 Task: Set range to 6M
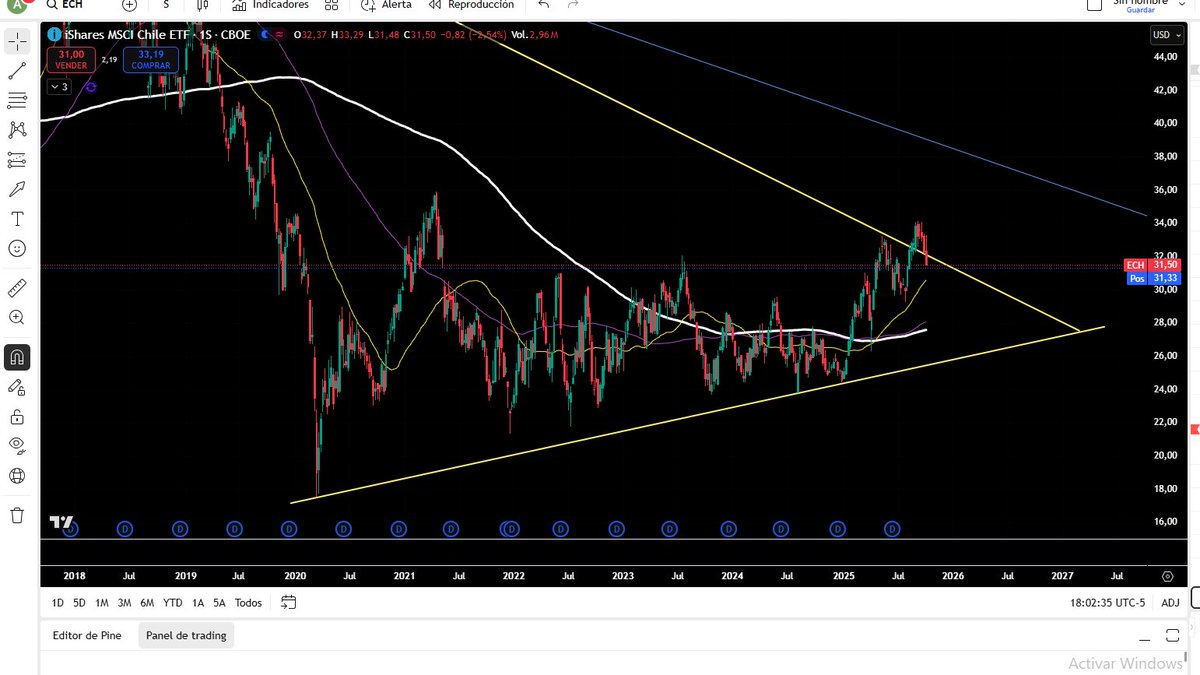coord(147,603)
